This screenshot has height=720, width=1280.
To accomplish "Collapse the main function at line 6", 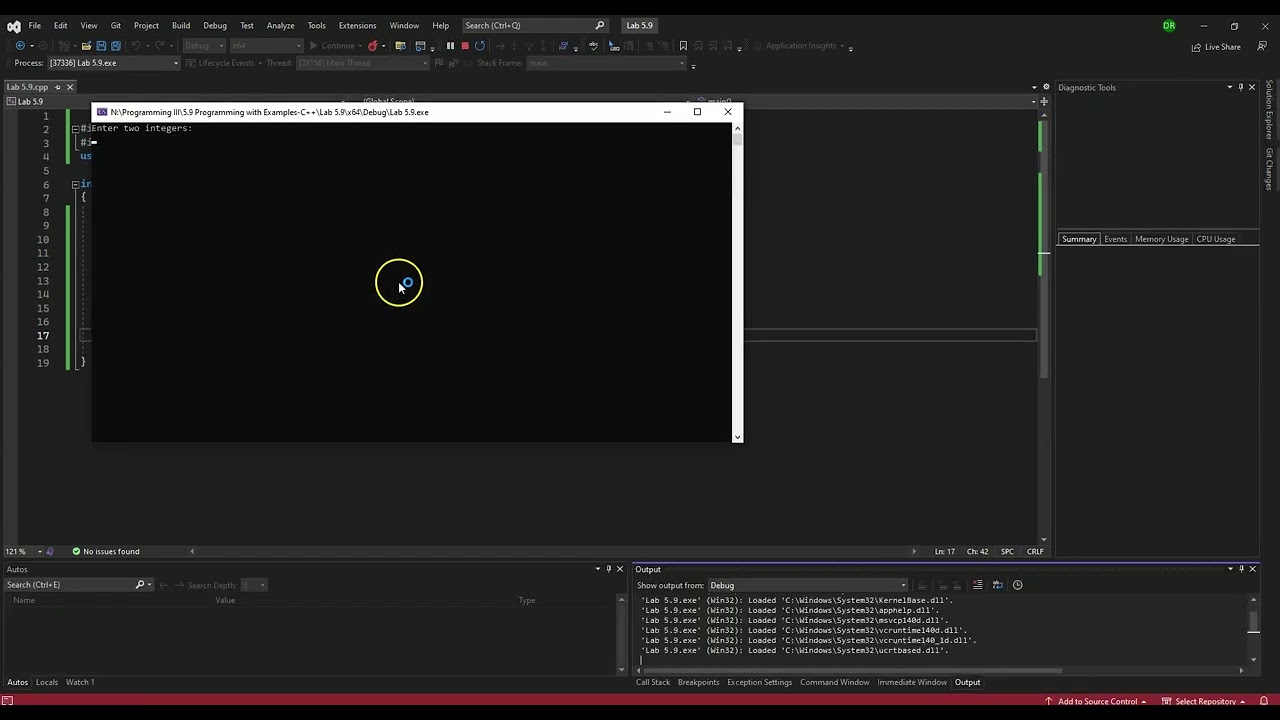I will coord(75,184).
